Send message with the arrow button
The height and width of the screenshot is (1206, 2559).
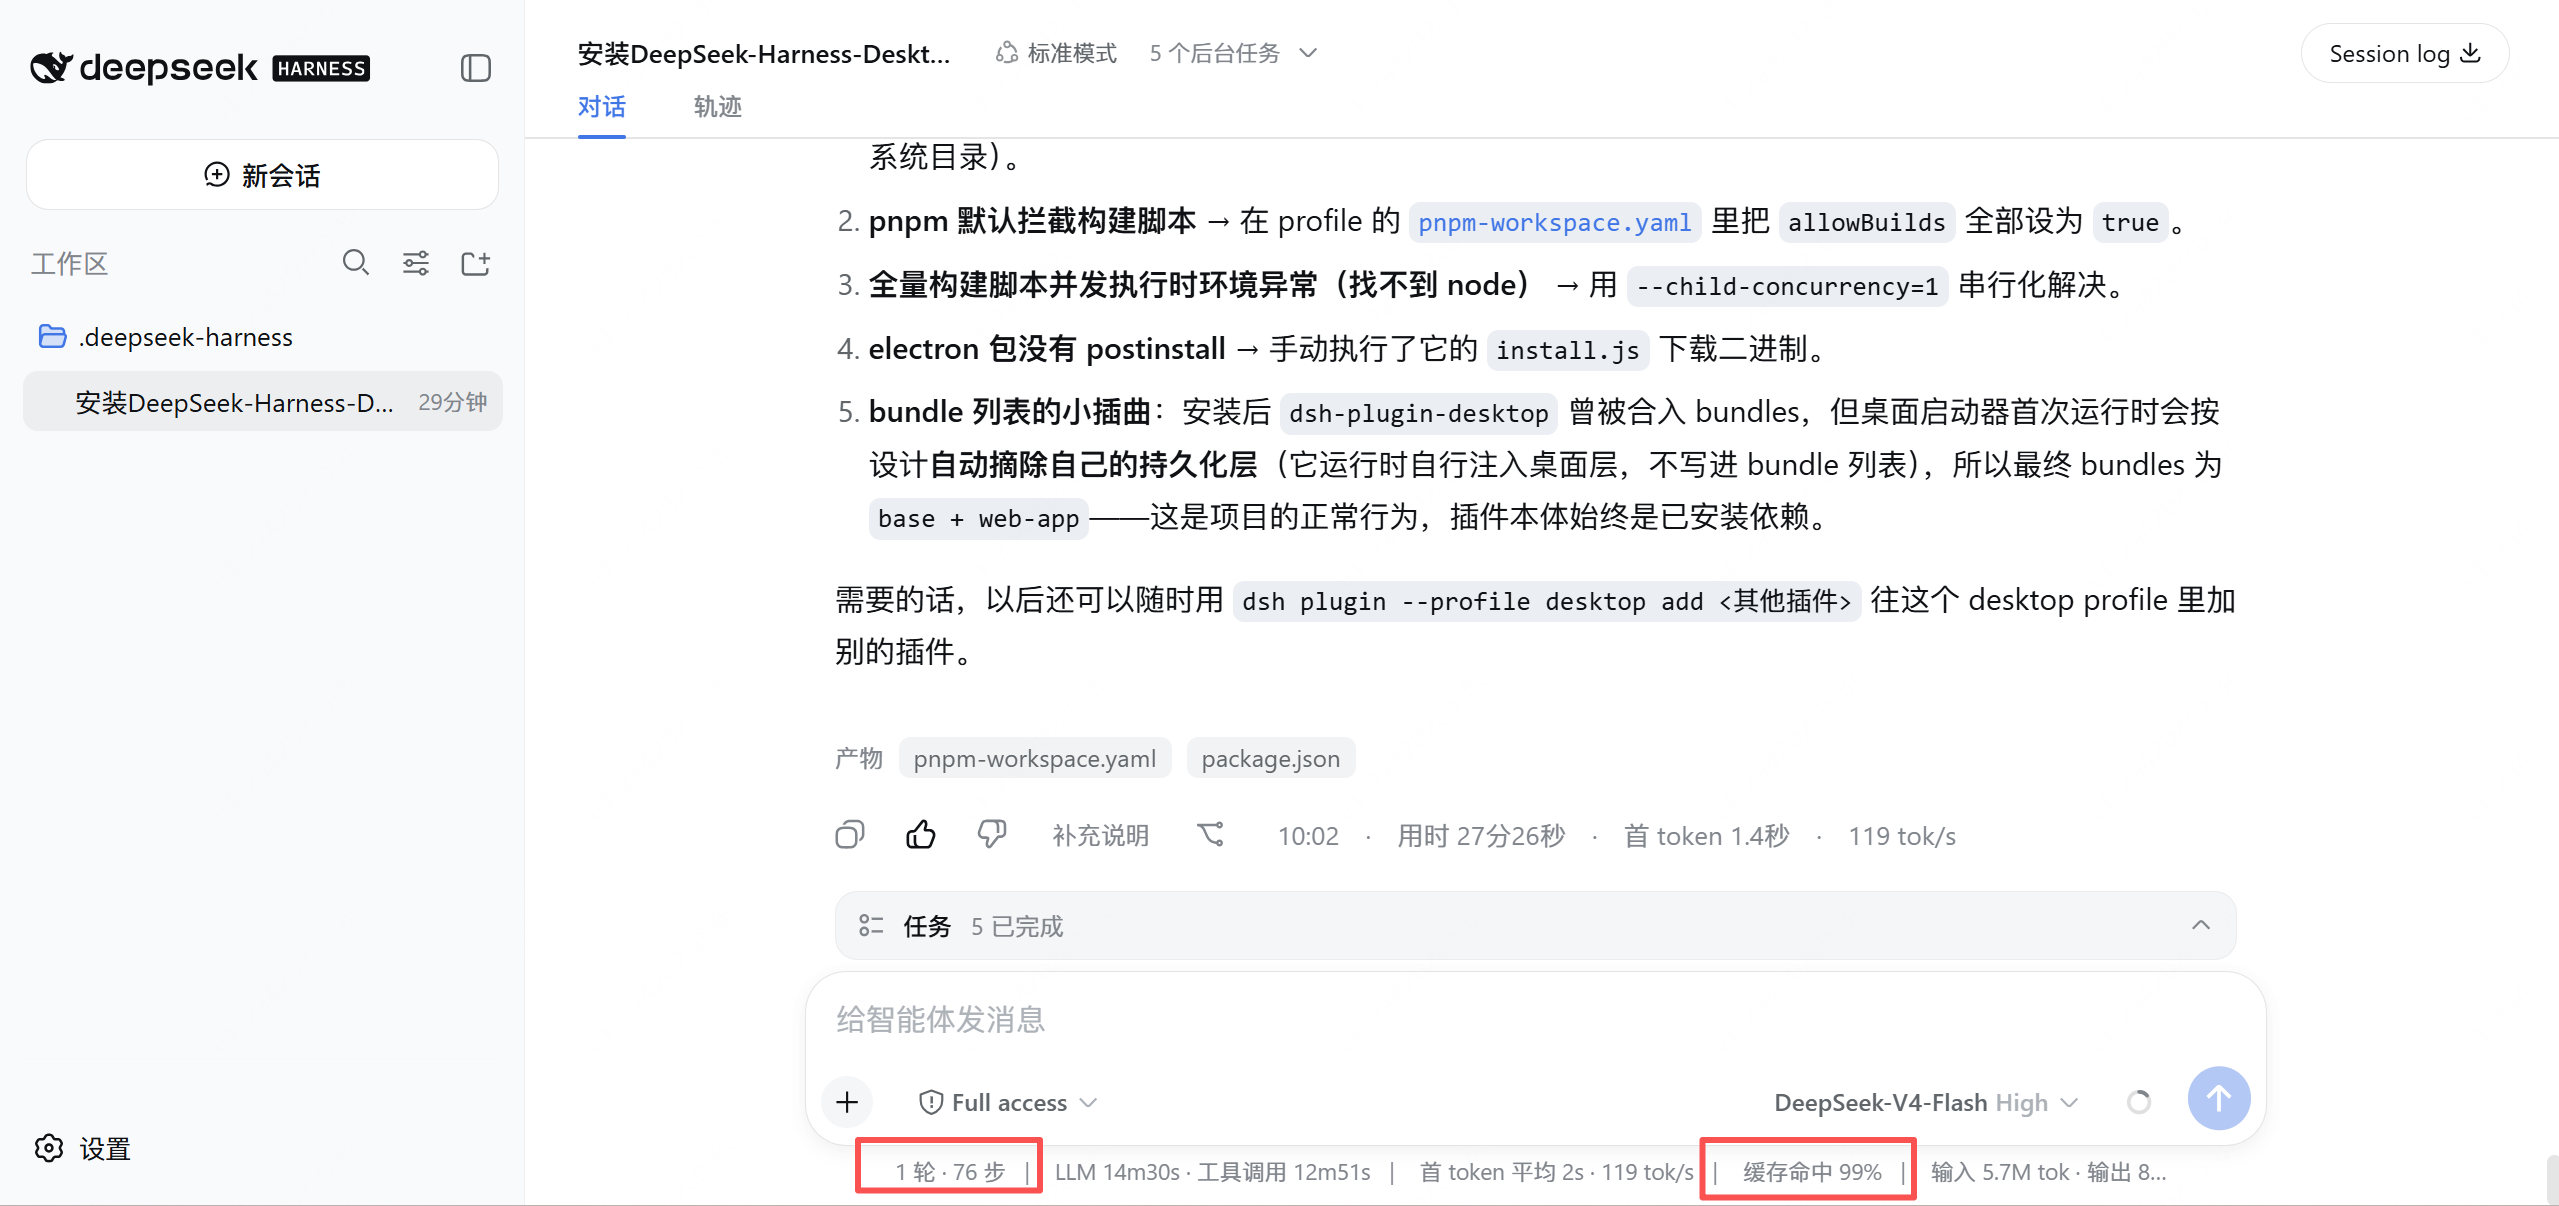(2218, 1098)
